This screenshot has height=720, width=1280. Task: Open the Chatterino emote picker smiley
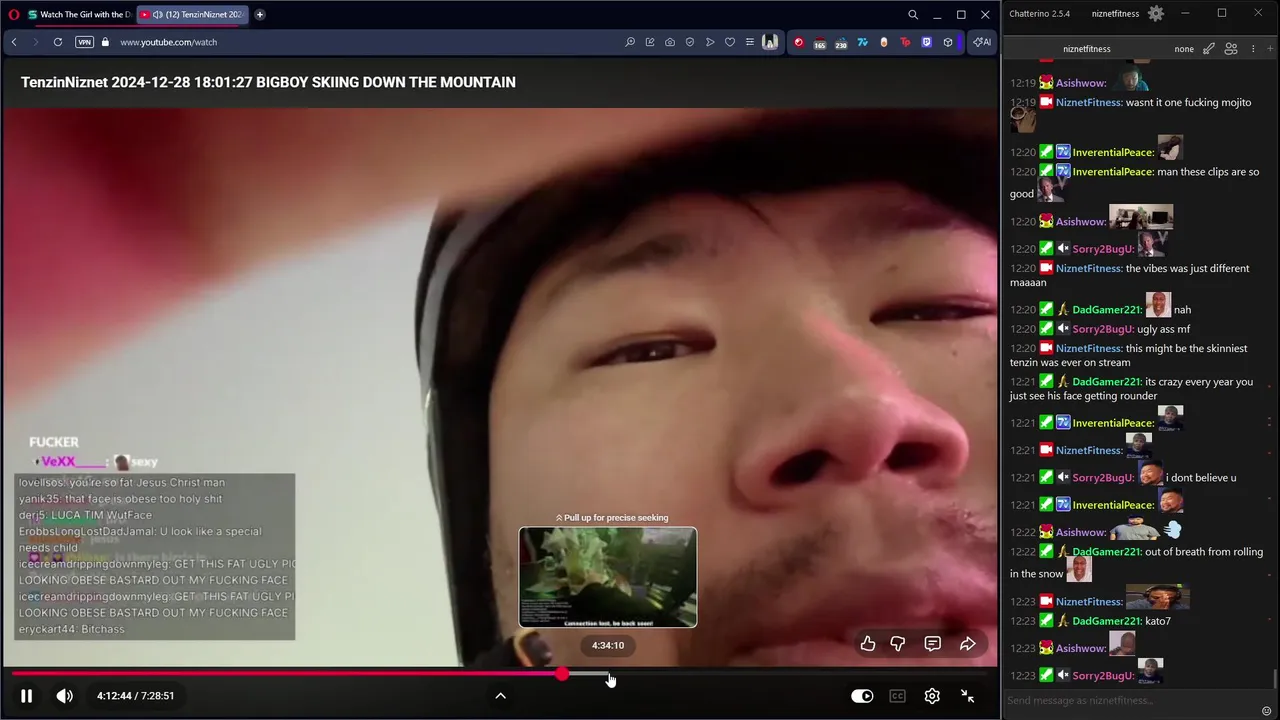click(x=1267, y=711)
